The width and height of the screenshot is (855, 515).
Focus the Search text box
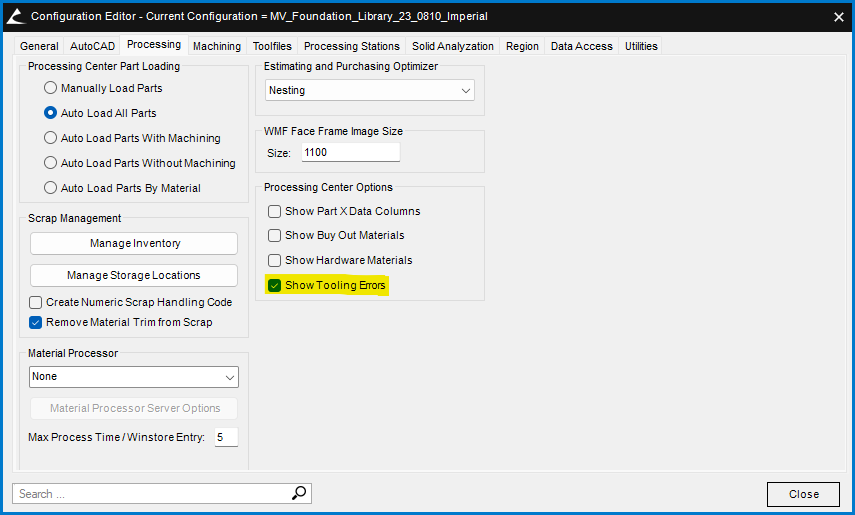click(x=150, y=493)
